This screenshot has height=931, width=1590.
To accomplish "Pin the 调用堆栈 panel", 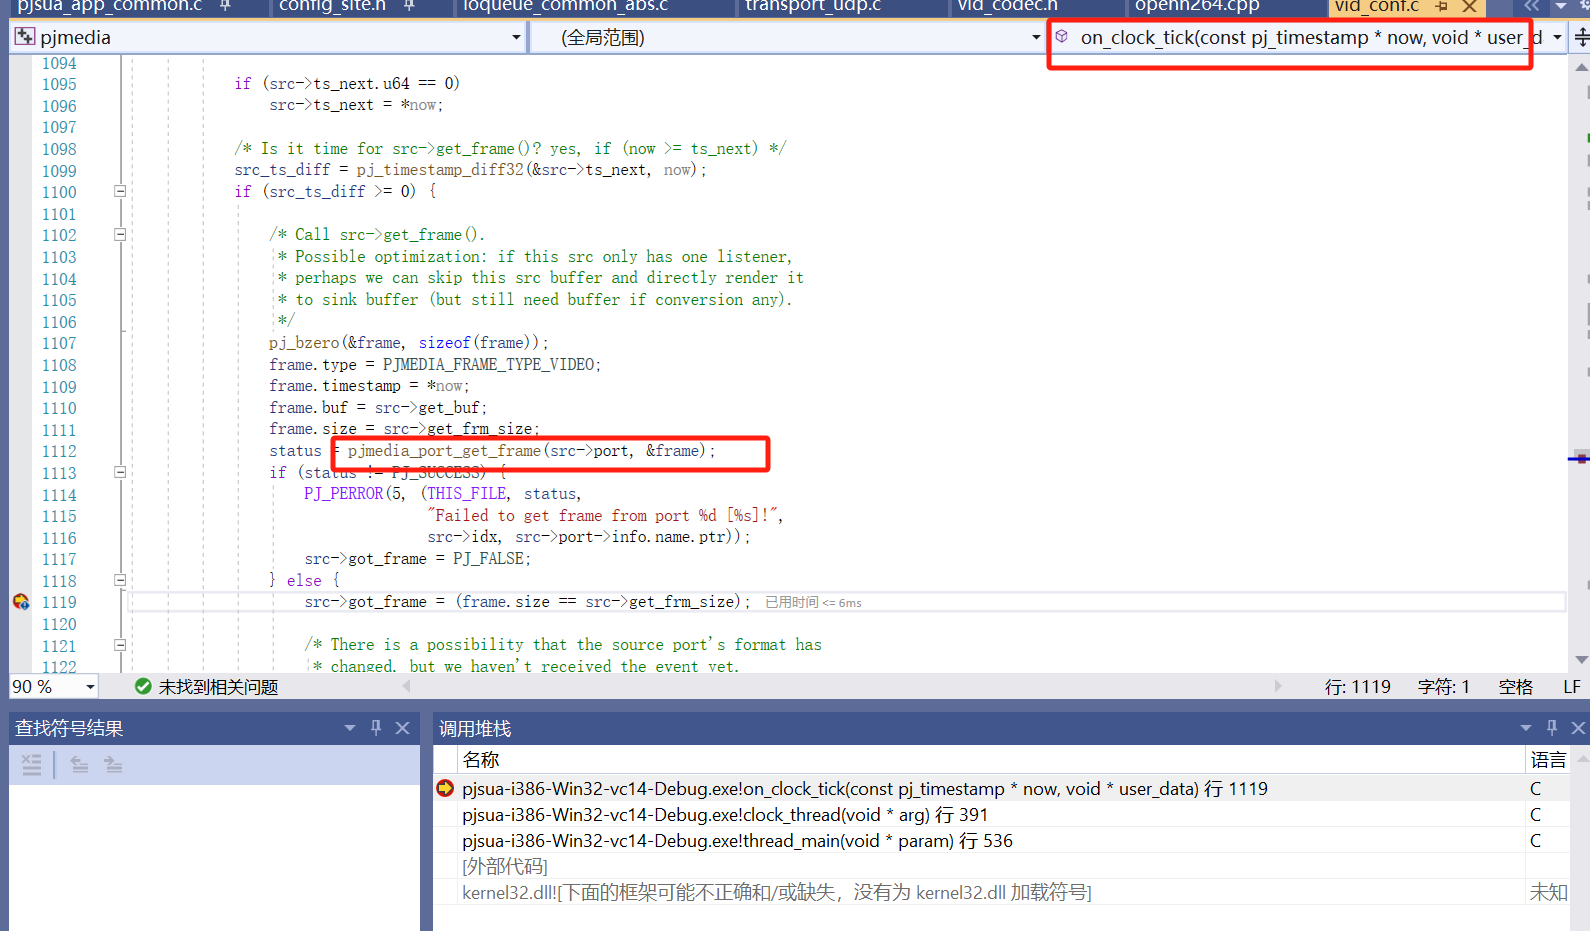I will pos(1552,728).
